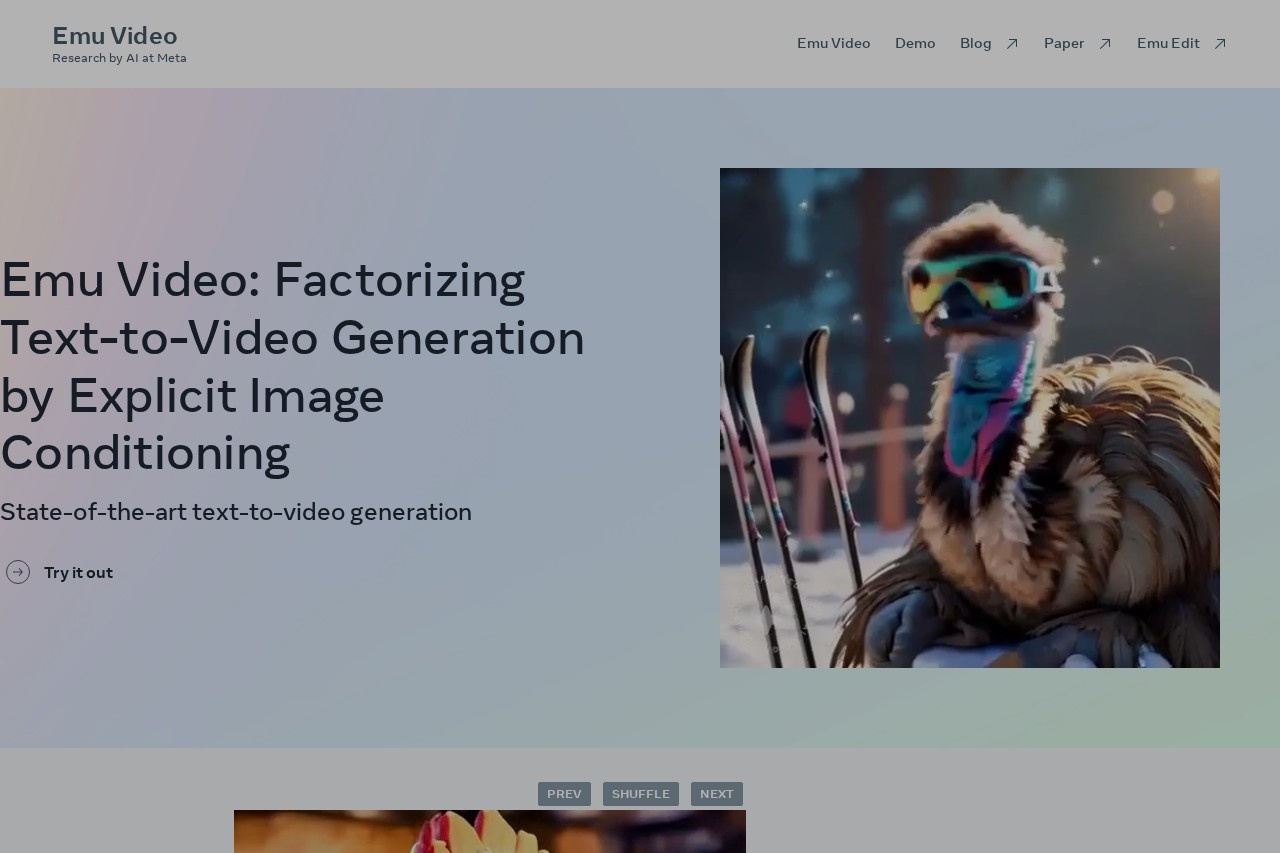Image resolution: width=1280 pixels, height=853 pixels.
Task: Click the circled arrow icon before Try it out
Action: [18, 572]
